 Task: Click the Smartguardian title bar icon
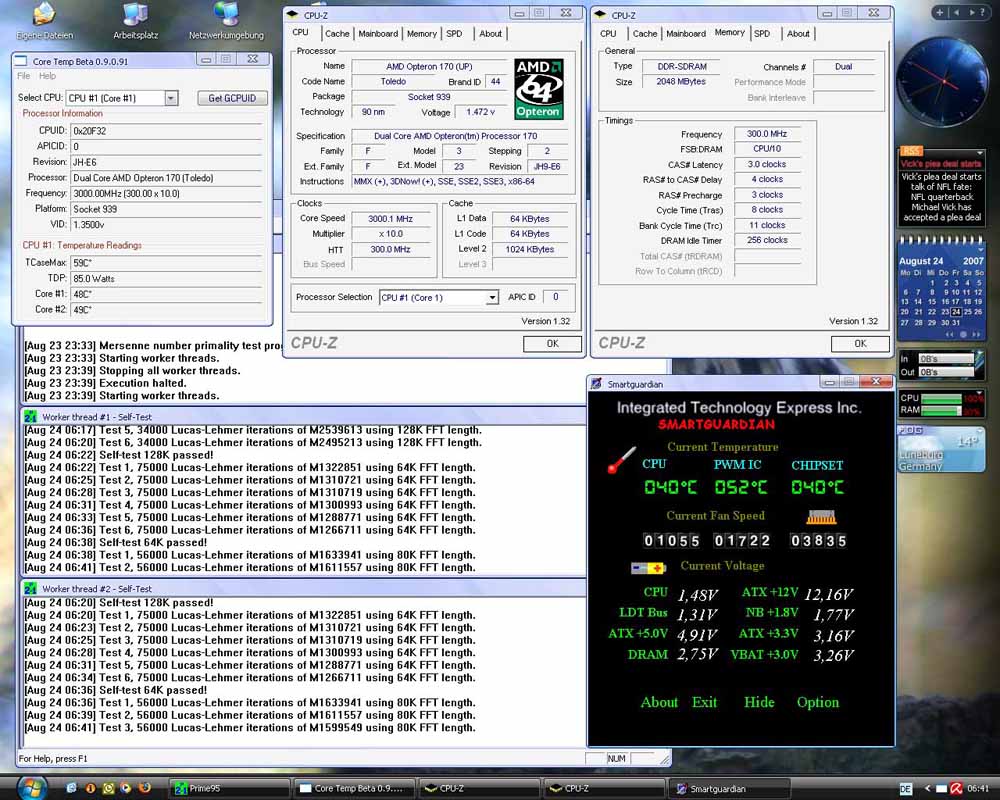pyautogui.click(x=596, y=383)
